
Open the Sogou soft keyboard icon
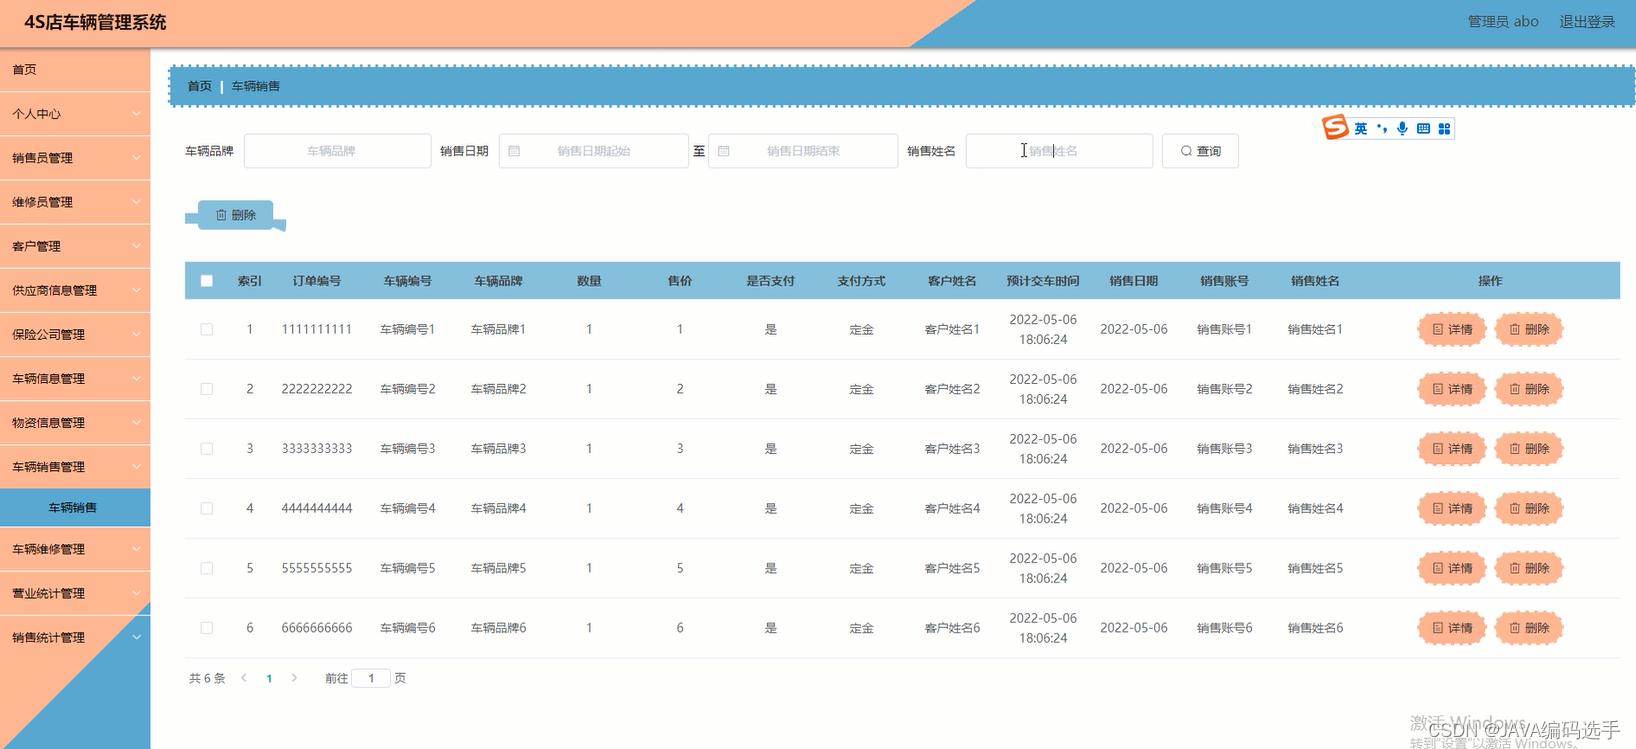[x=1423, y=129]
